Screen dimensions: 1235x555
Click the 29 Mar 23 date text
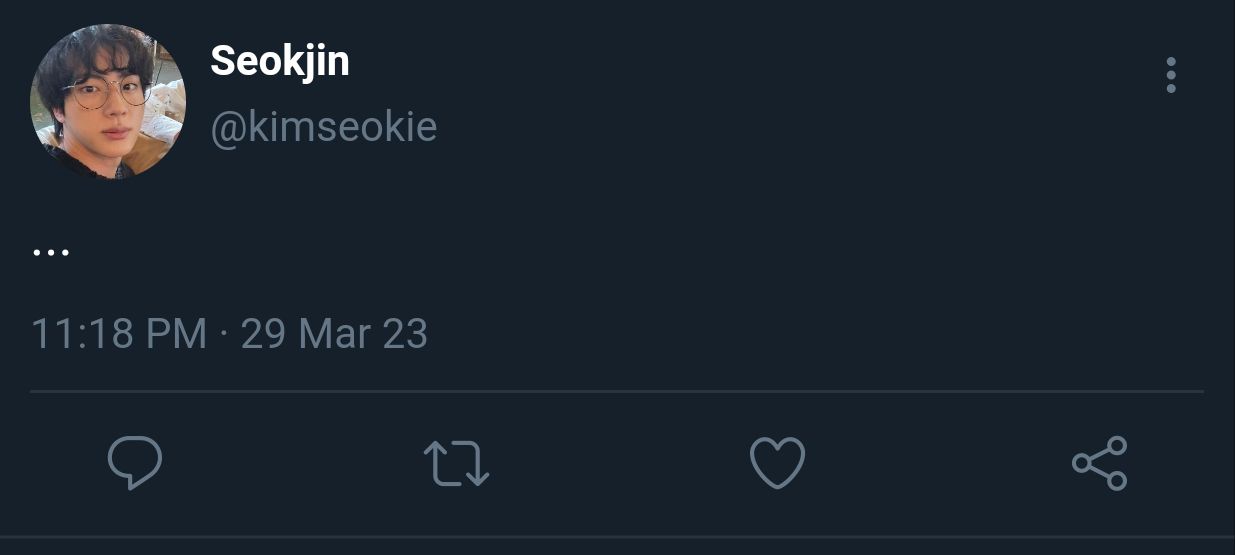(x=334, y=333)
